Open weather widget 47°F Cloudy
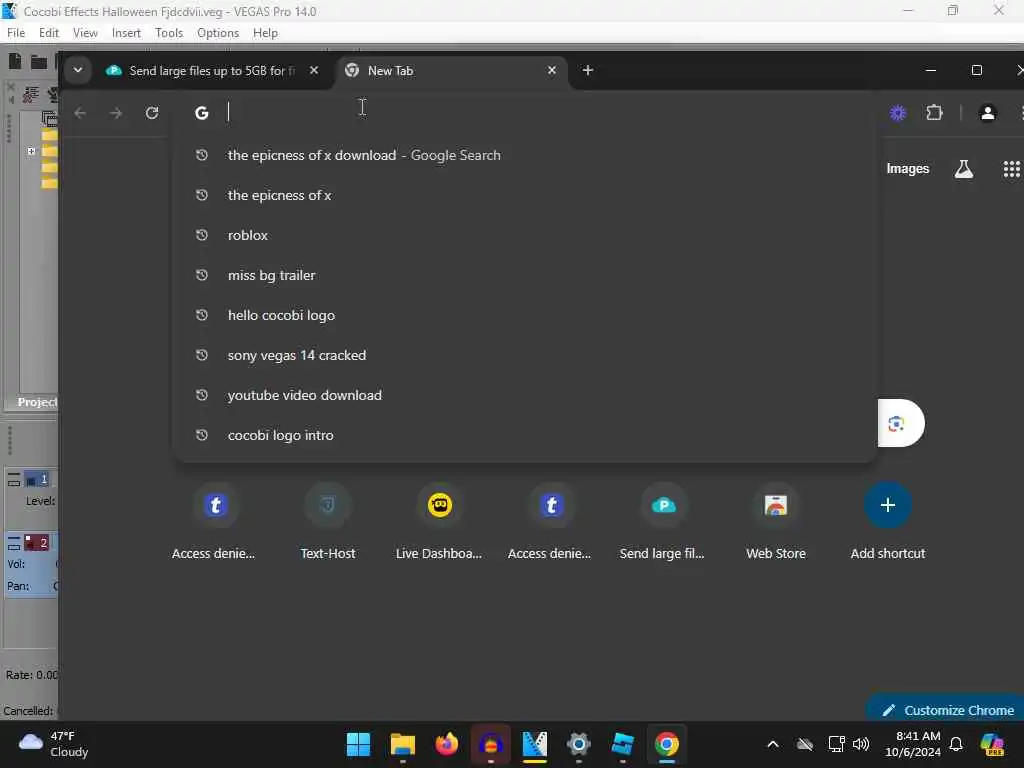 point(54,744)
